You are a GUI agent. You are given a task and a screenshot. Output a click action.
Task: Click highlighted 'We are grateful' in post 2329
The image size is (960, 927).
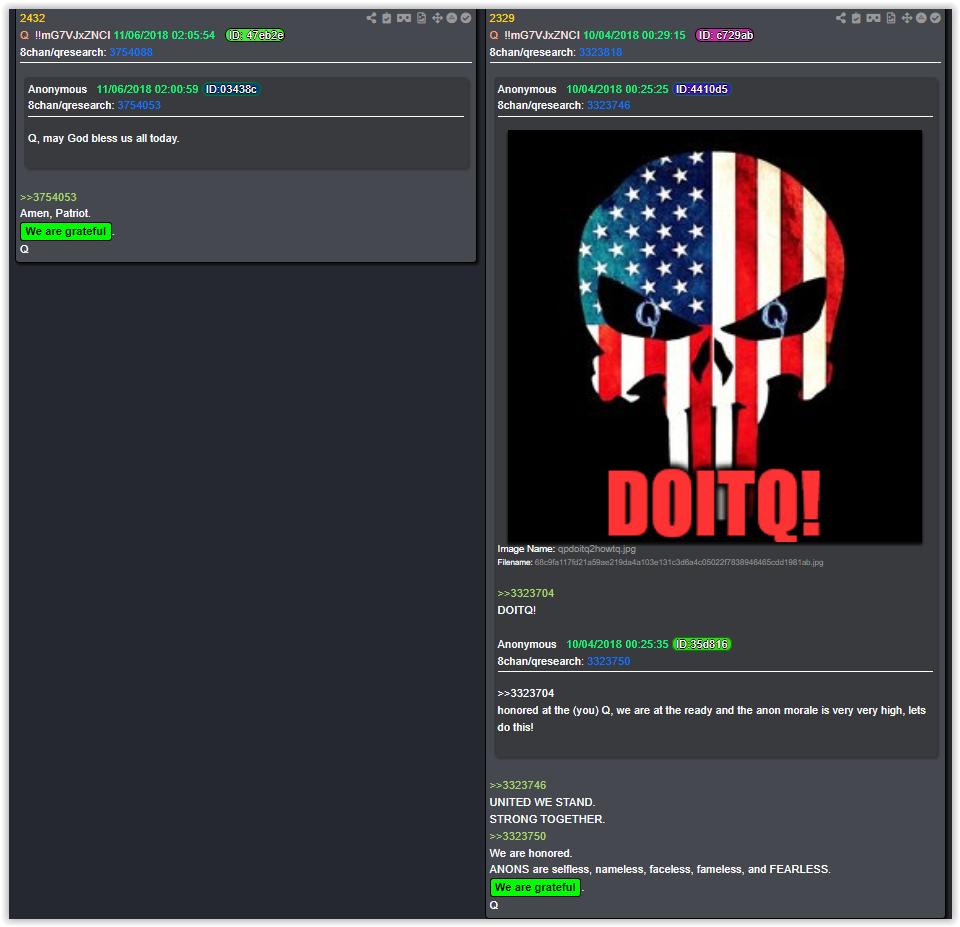coord(536,887)
